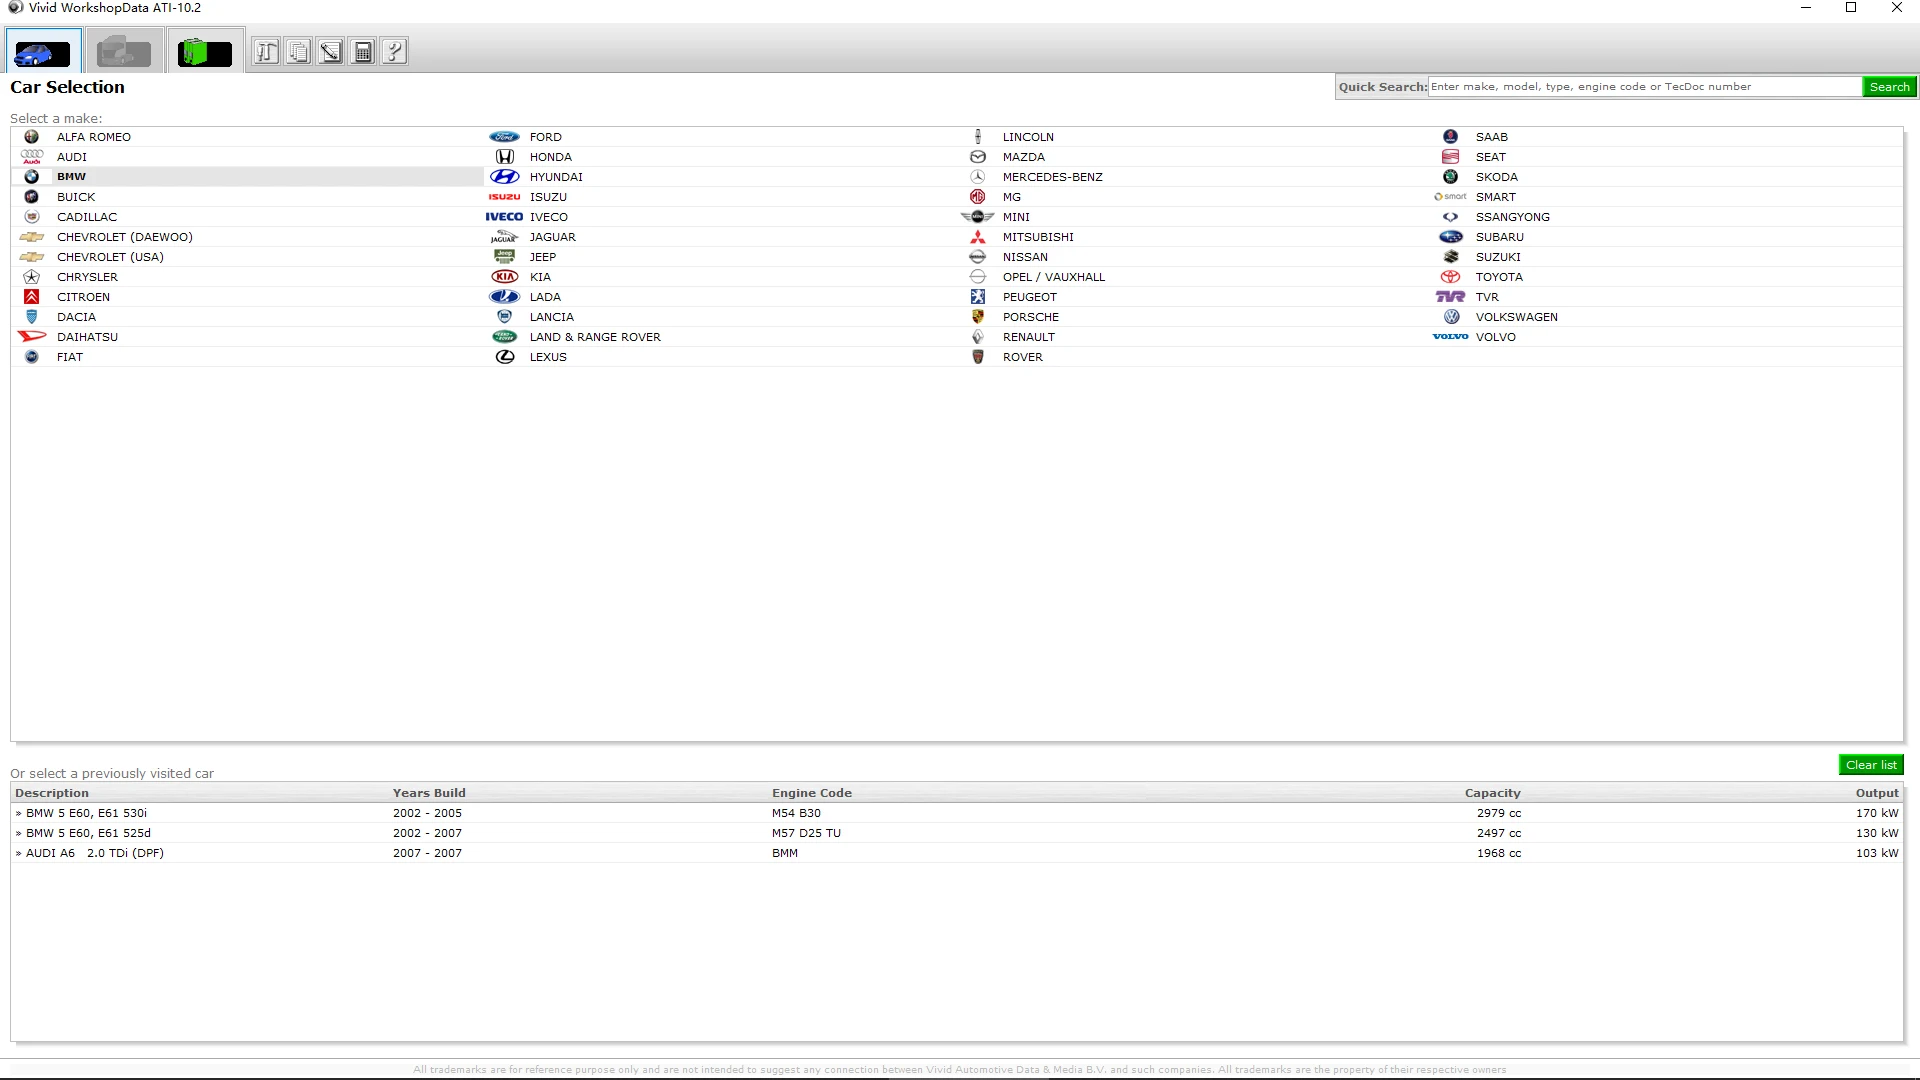This screenshot has height=1080, width=1920.
Task: Launch the calculator toolbar icon
Action: point(363,52)
